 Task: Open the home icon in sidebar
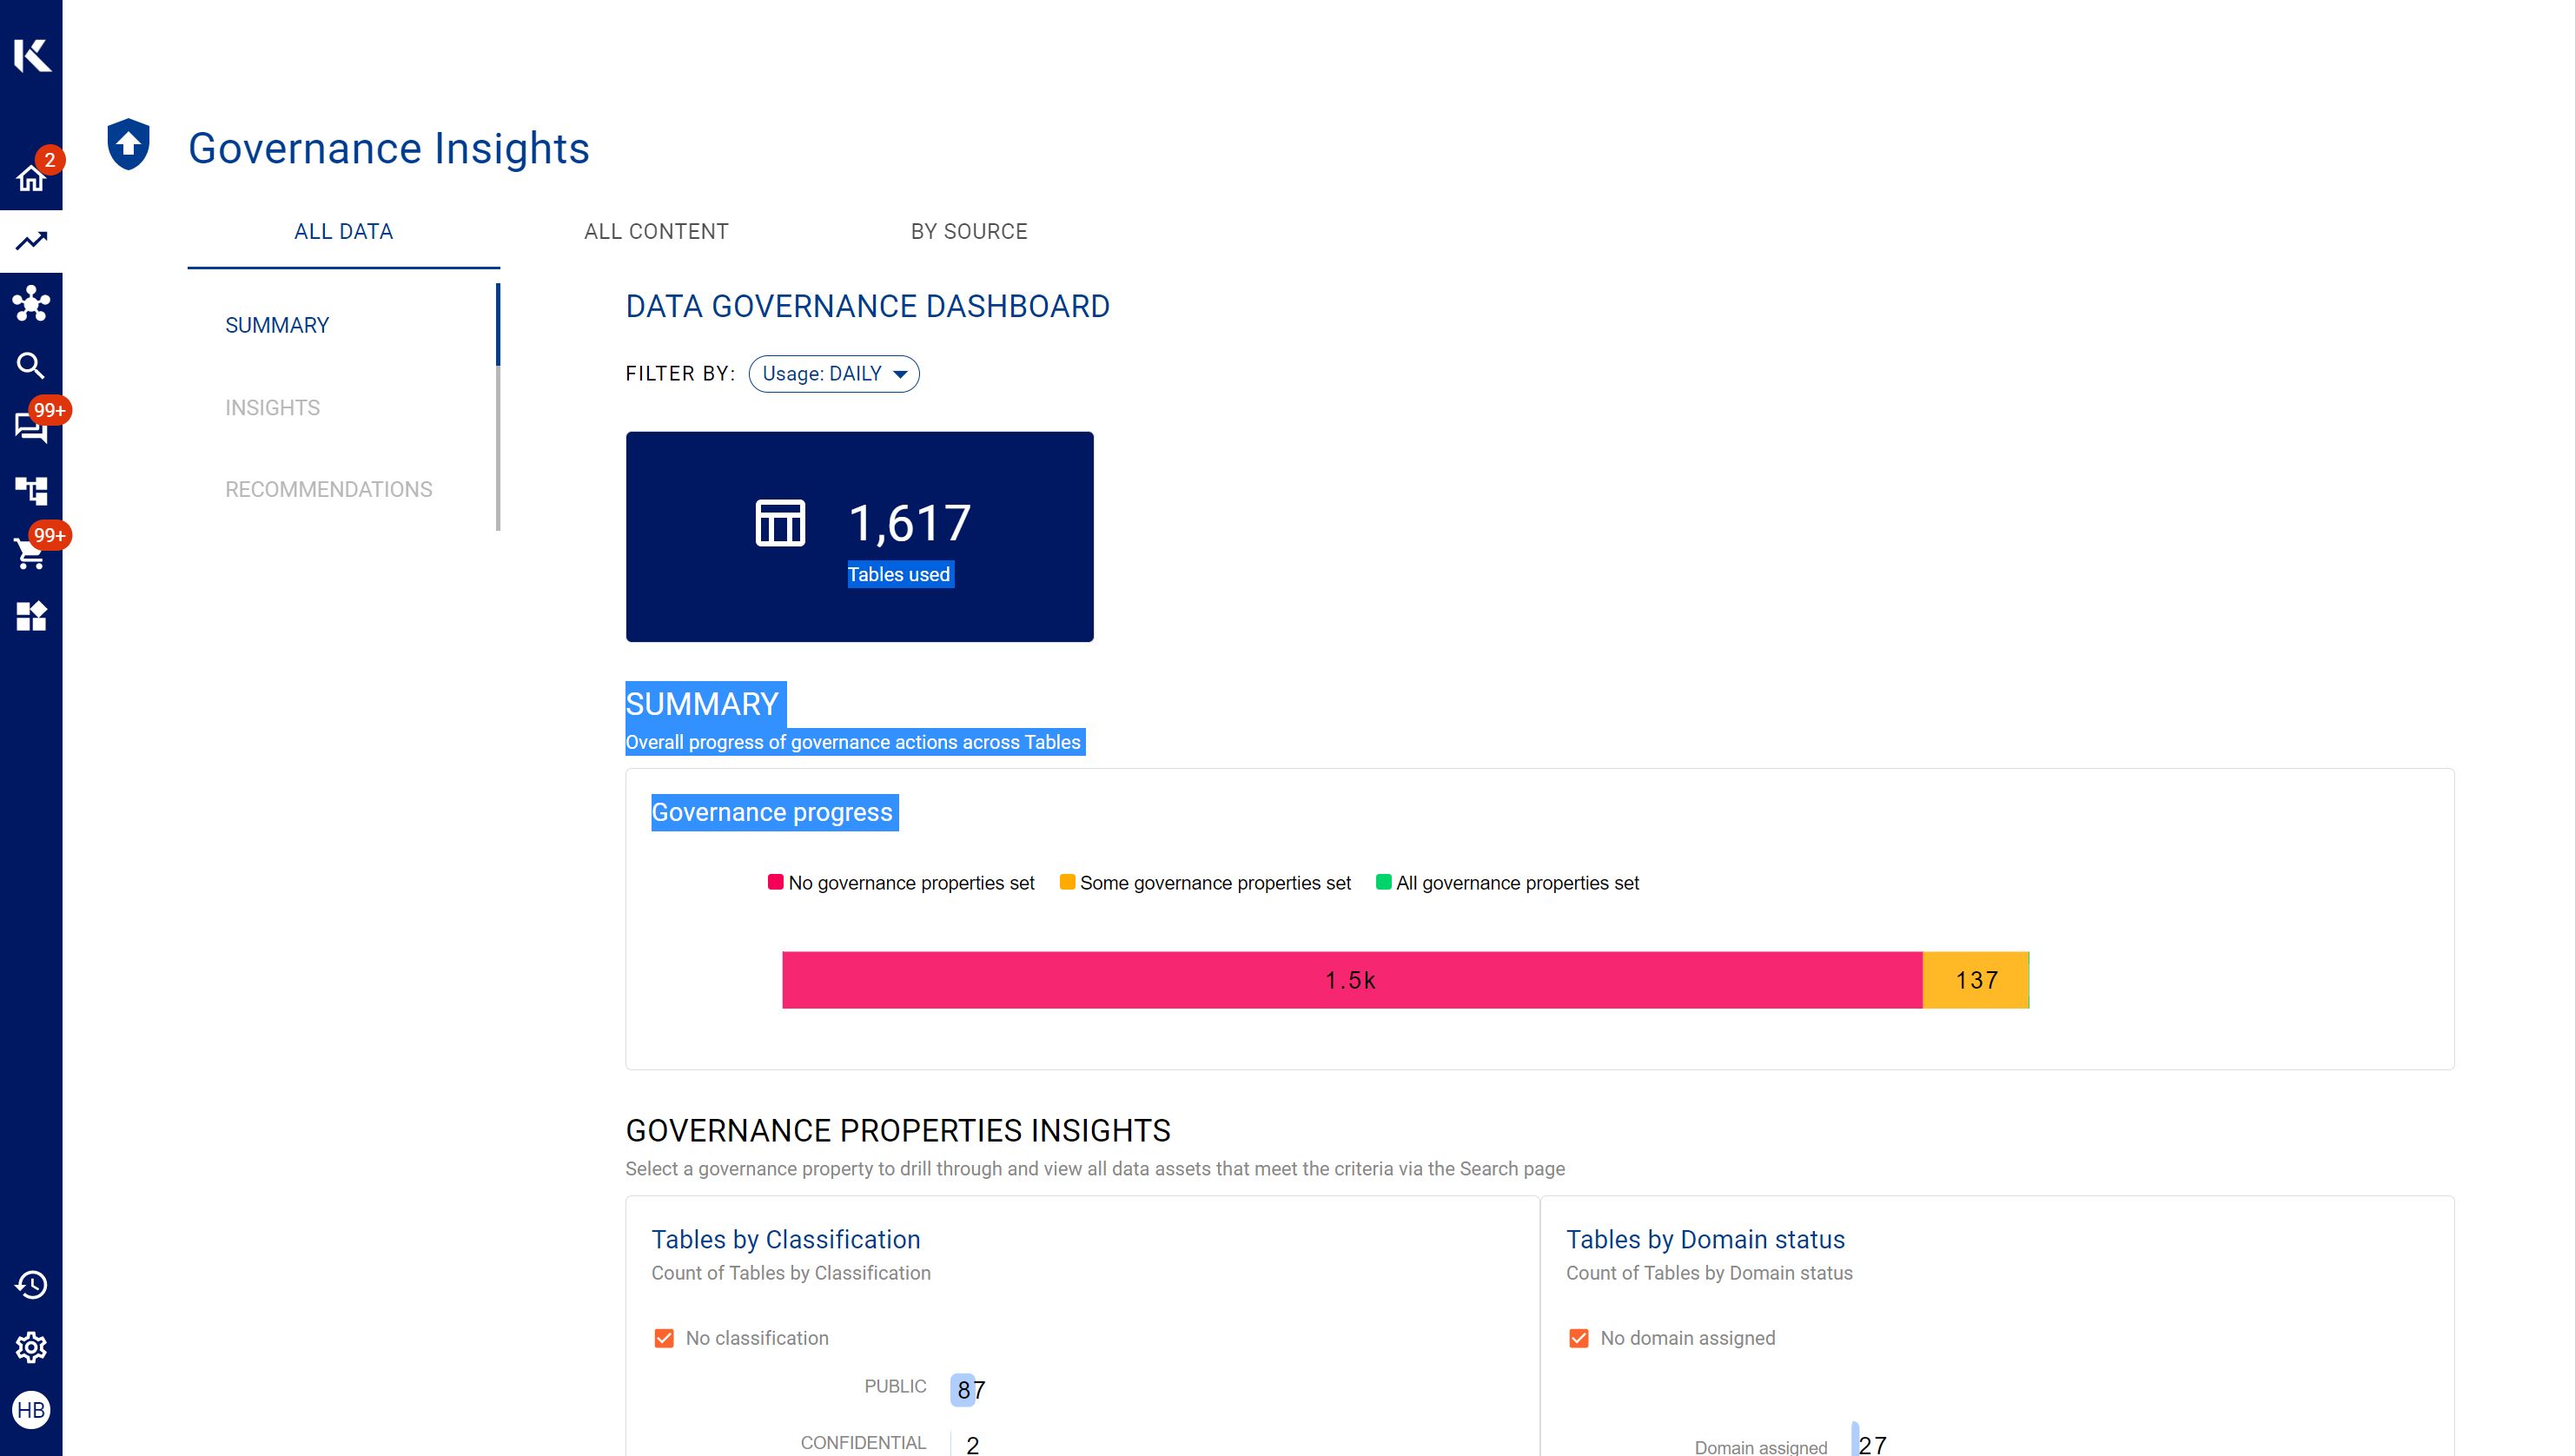tap(30, 179)
